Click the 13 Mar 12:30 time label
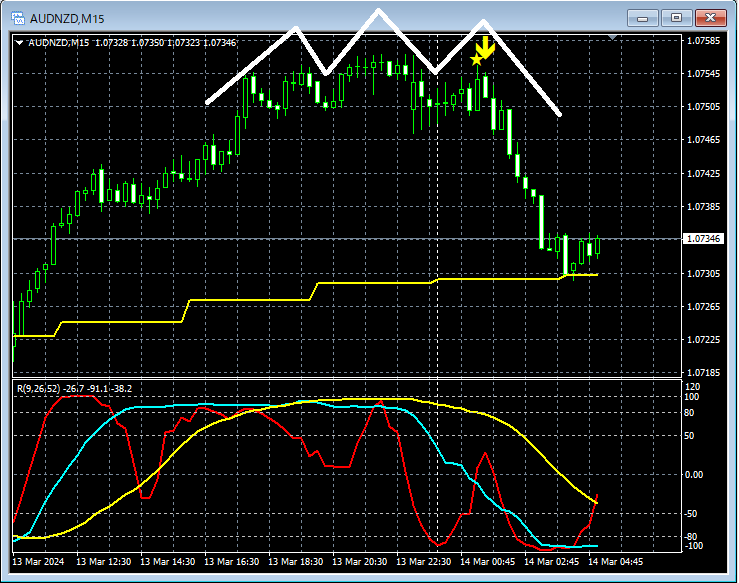739x583 pixels. (x=103, y=562)
